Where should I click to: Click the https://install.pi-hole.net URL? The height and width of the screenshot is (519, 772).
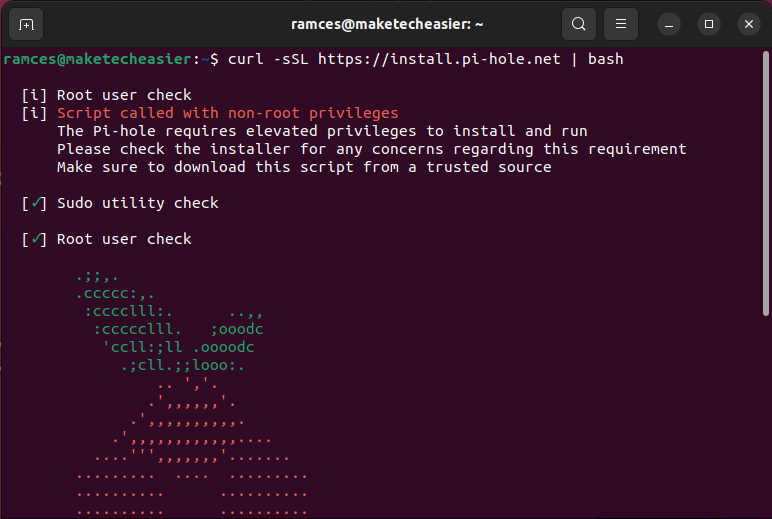pos(439,60)
